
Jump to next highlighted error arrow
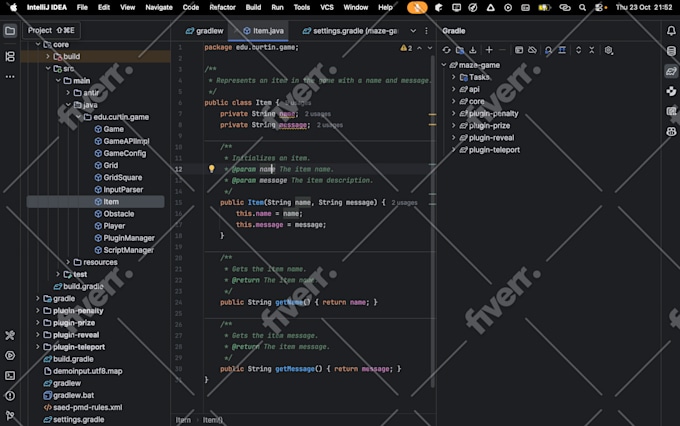click(430, 48)
